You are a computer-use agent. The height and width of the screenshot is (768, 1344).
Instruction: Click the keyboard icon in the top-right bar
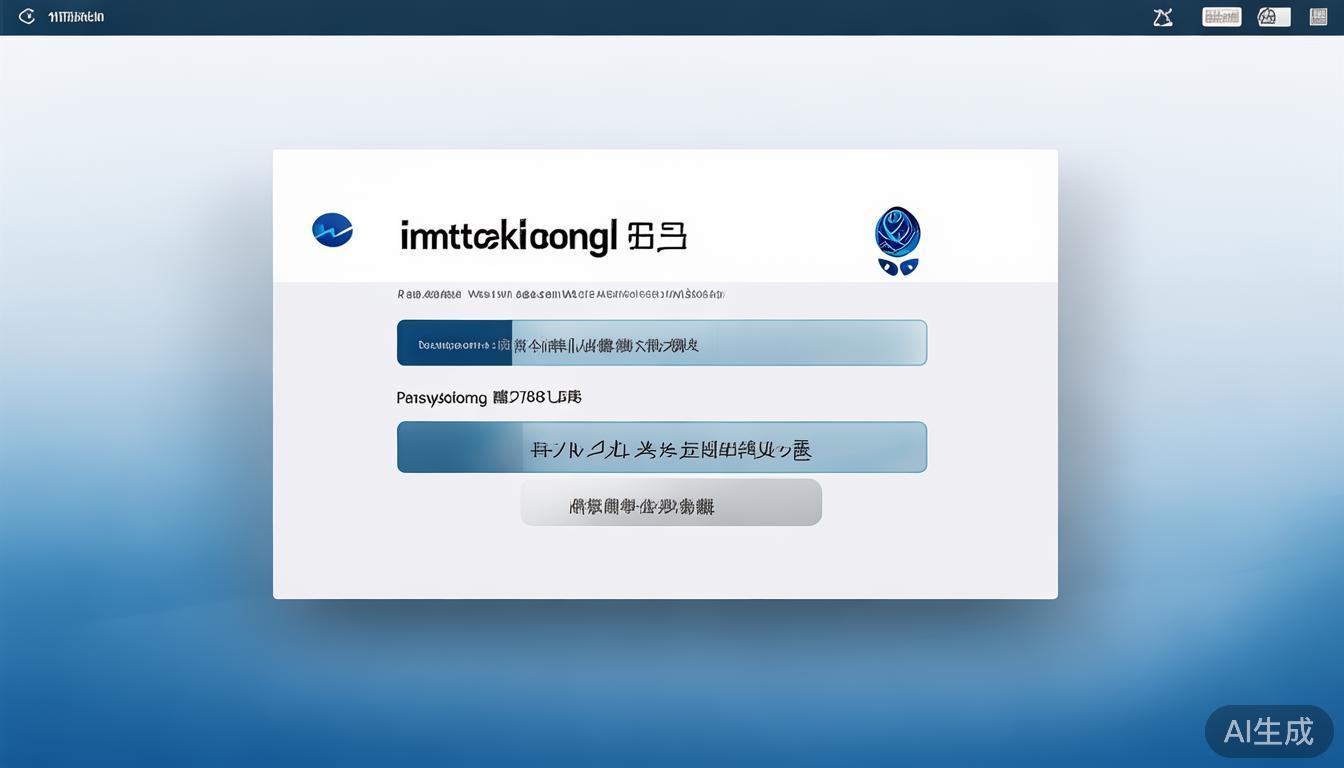pyautogui.click(x=1221, y=16)
